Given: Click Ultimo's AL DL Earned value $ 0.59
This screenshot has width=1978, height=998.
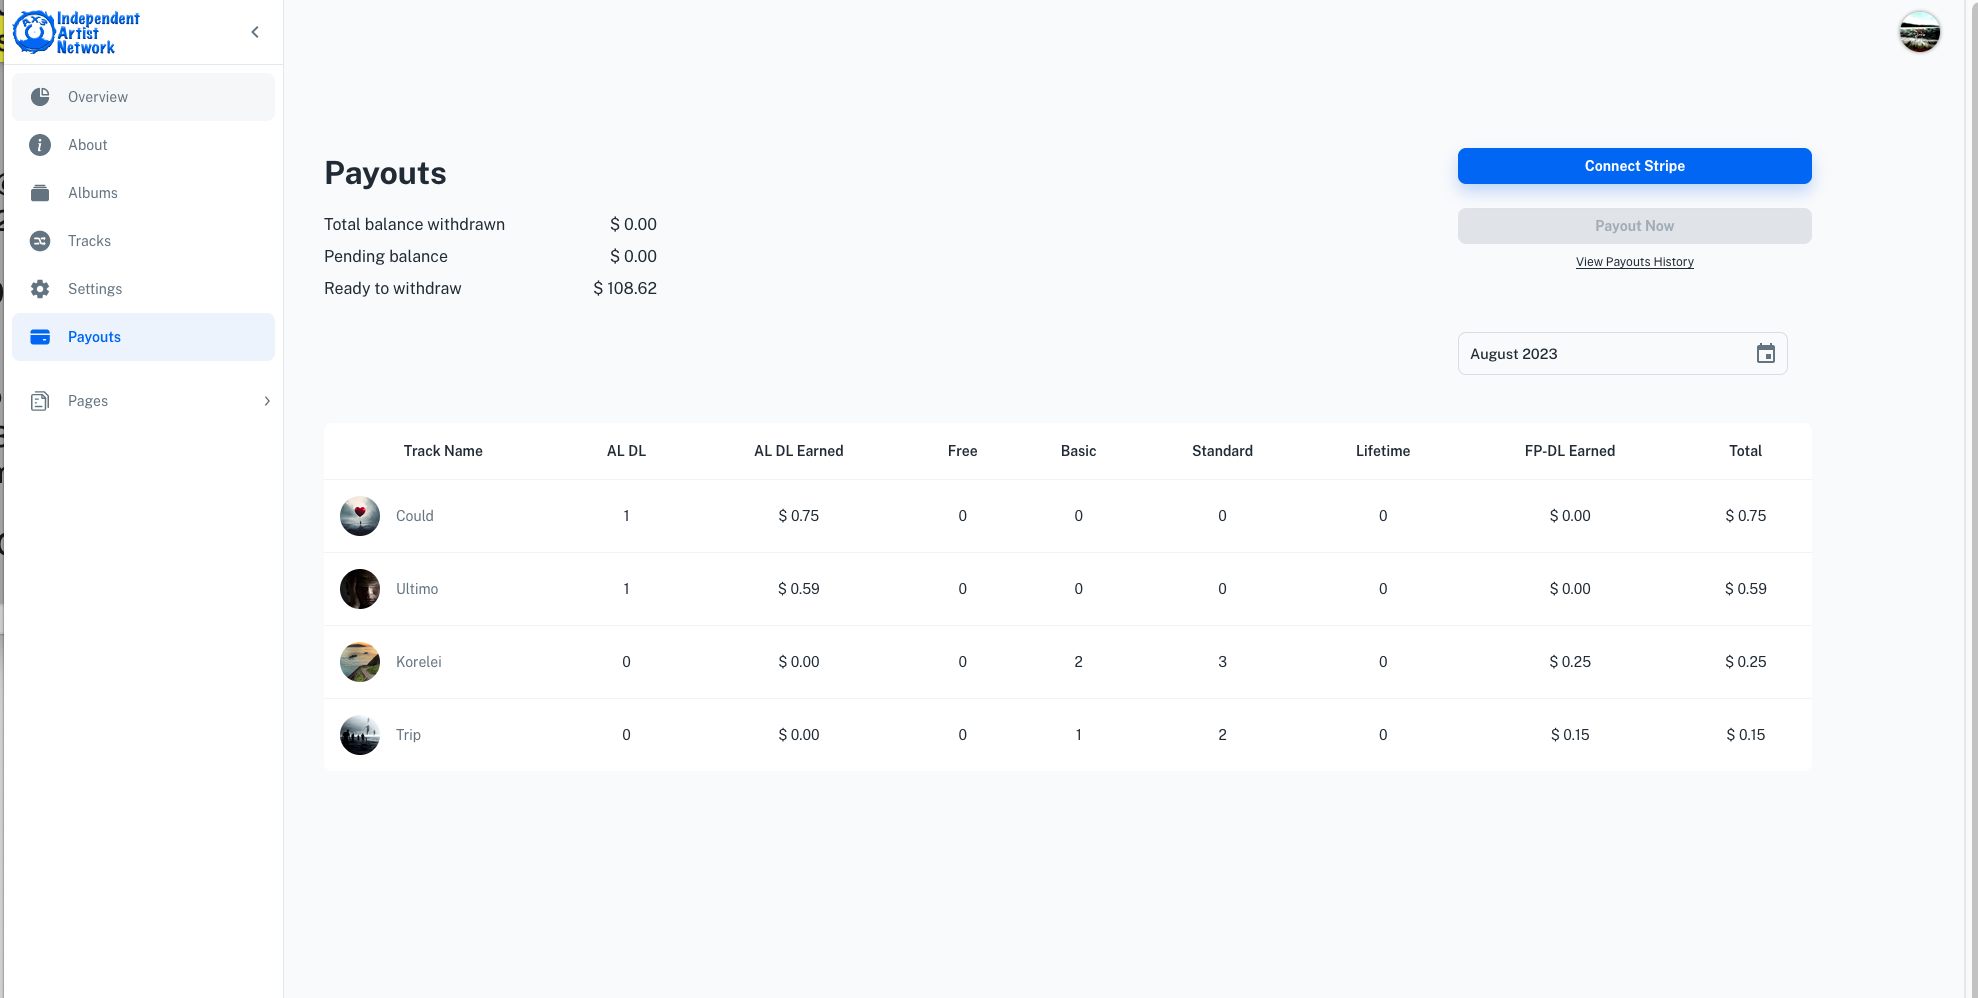Looking at the screenshot, I should [798, 589].
